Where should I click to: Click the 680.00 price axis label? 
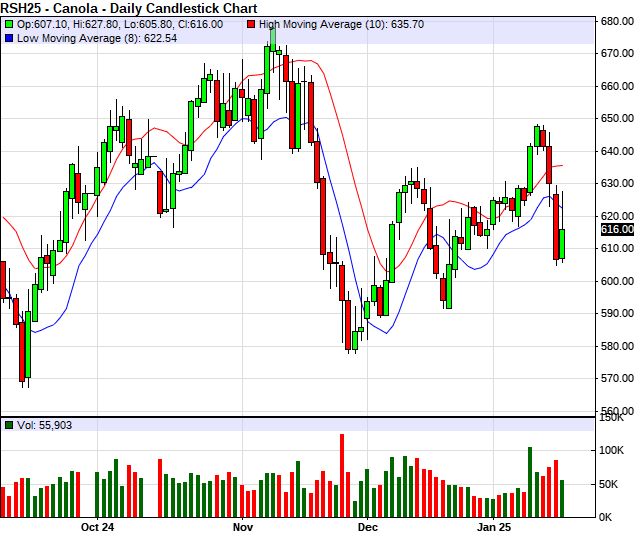click(617, 21)
